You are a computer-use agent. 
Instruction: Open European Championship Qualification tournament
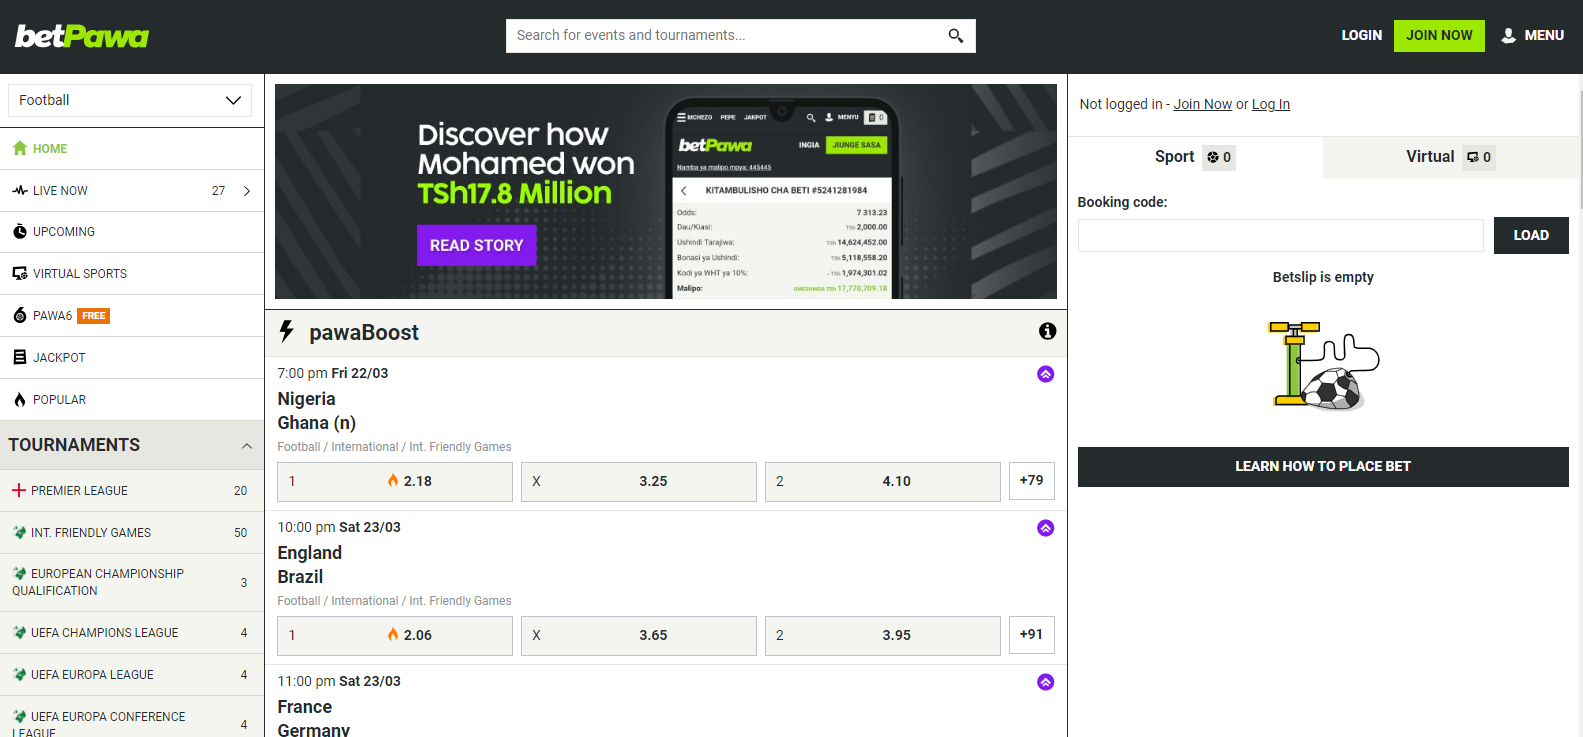click(x=132, y=582)
